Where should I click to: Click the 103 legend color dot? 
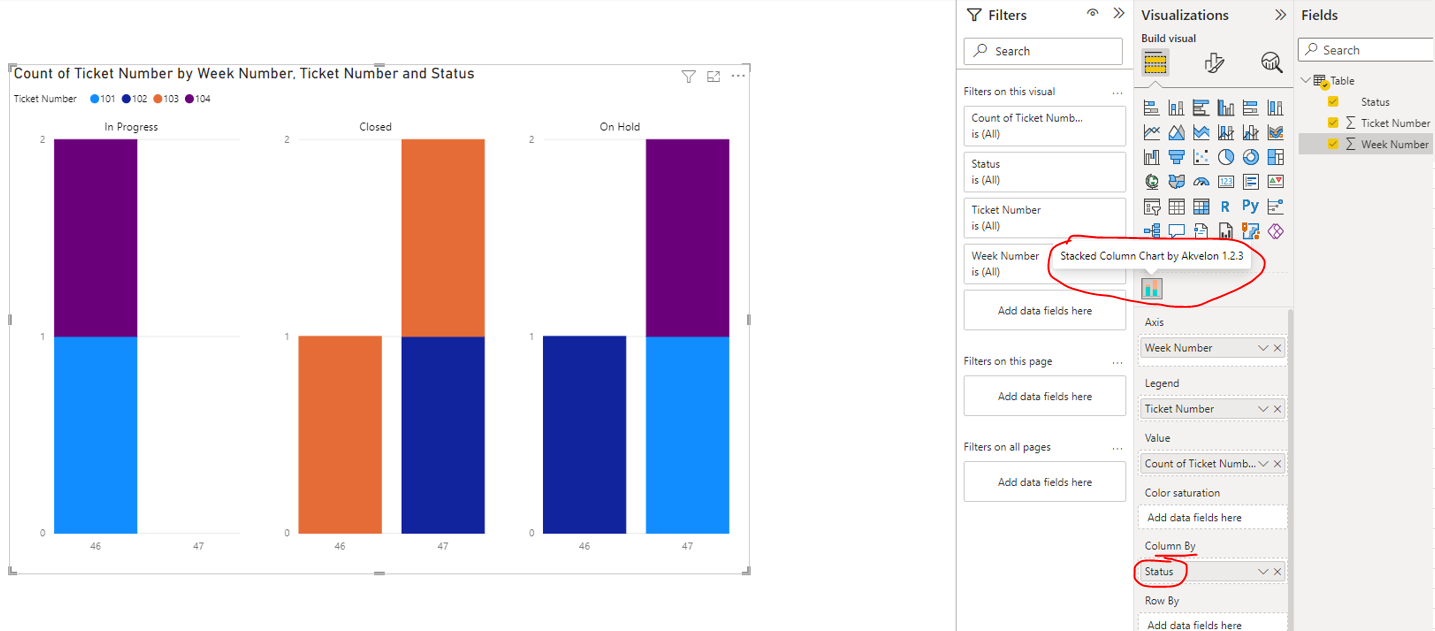158,99
